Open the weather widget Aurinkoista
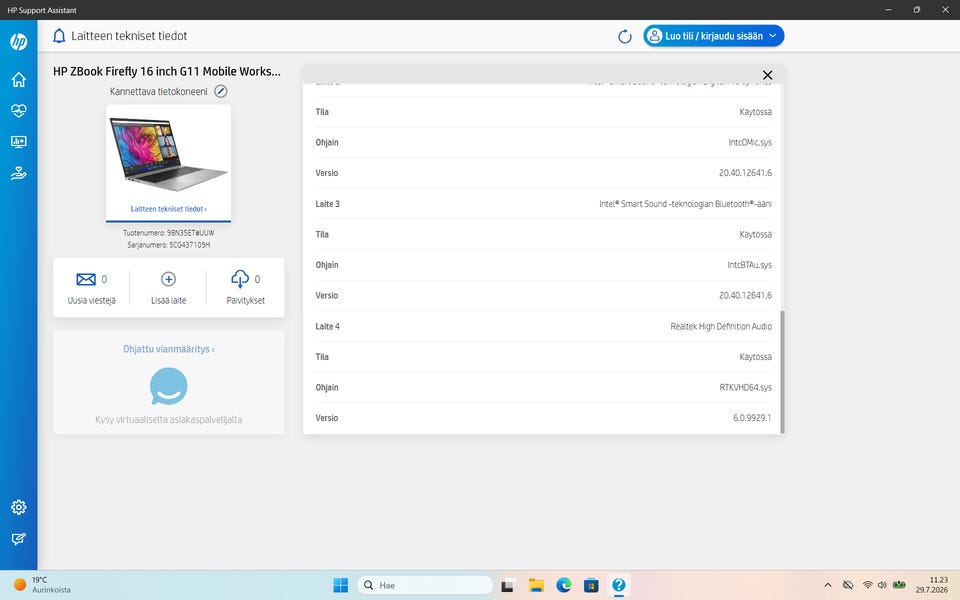Image resolution: width=960 pixels, height=600 pixels. point(42,585)
